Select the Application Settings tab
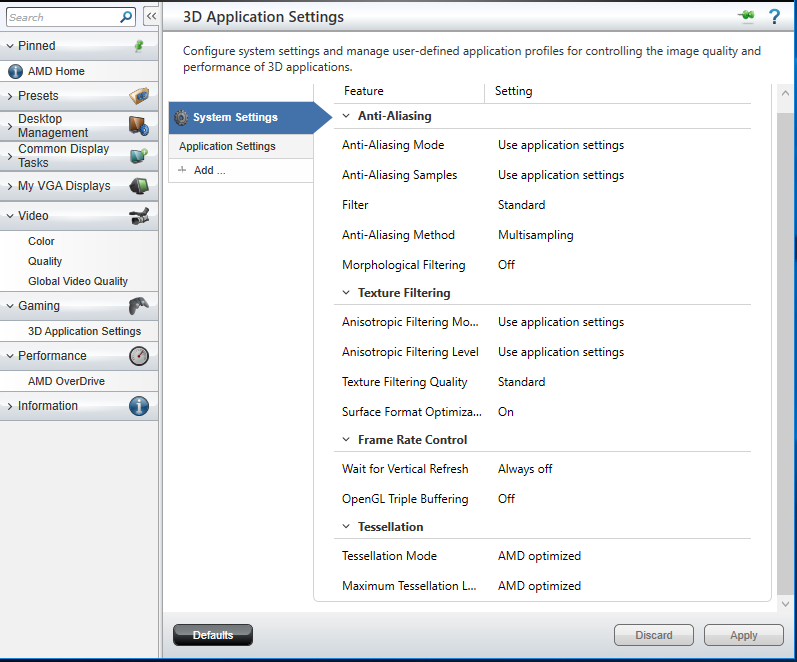 [x=227, y=146]
